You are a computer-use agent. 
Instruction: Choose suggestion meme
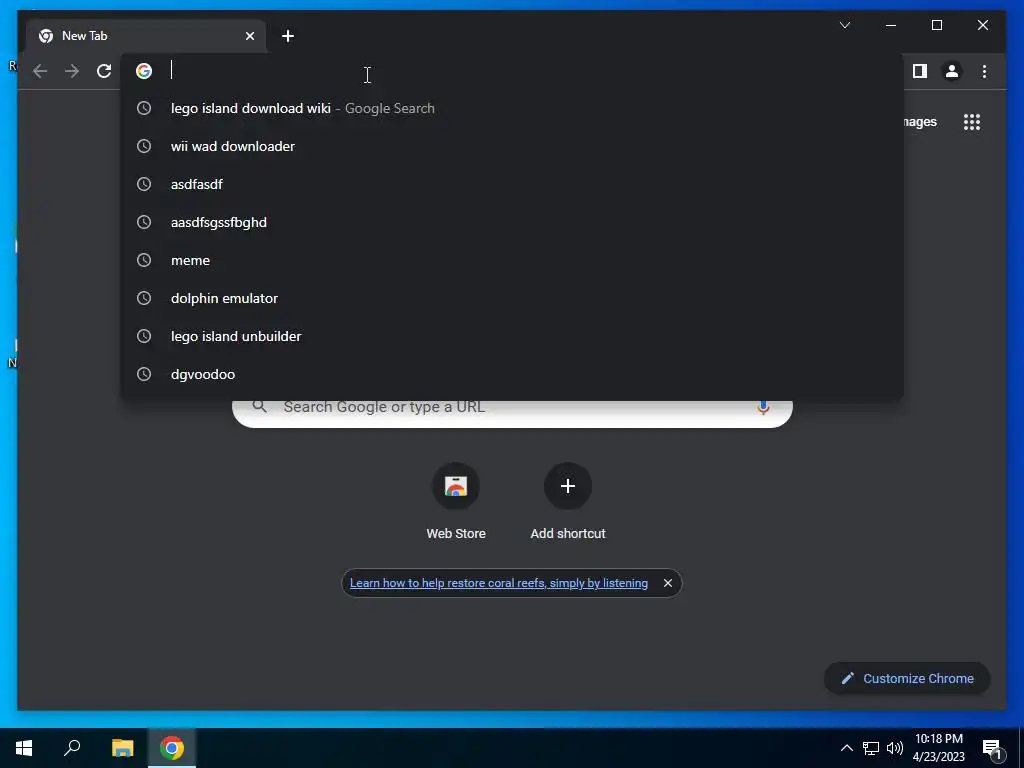(512, 260)
